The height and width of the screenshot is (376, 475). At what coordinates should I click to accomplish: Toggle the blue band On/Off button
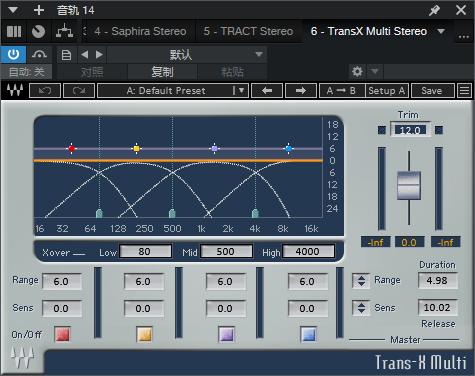(308, 335)
